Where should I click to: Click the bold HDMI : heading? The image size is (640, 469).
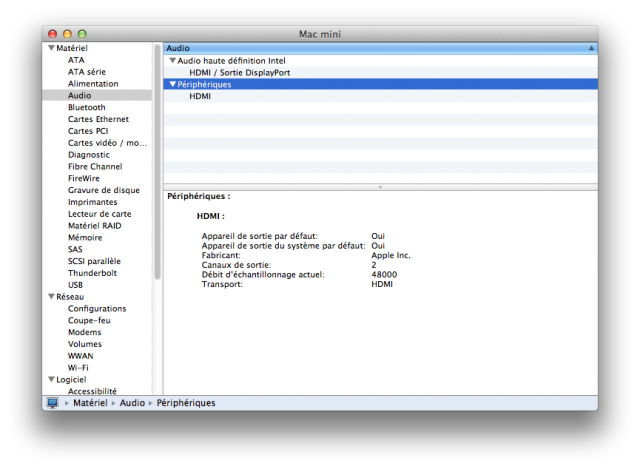pyautogui.click(x=211, y=216)
